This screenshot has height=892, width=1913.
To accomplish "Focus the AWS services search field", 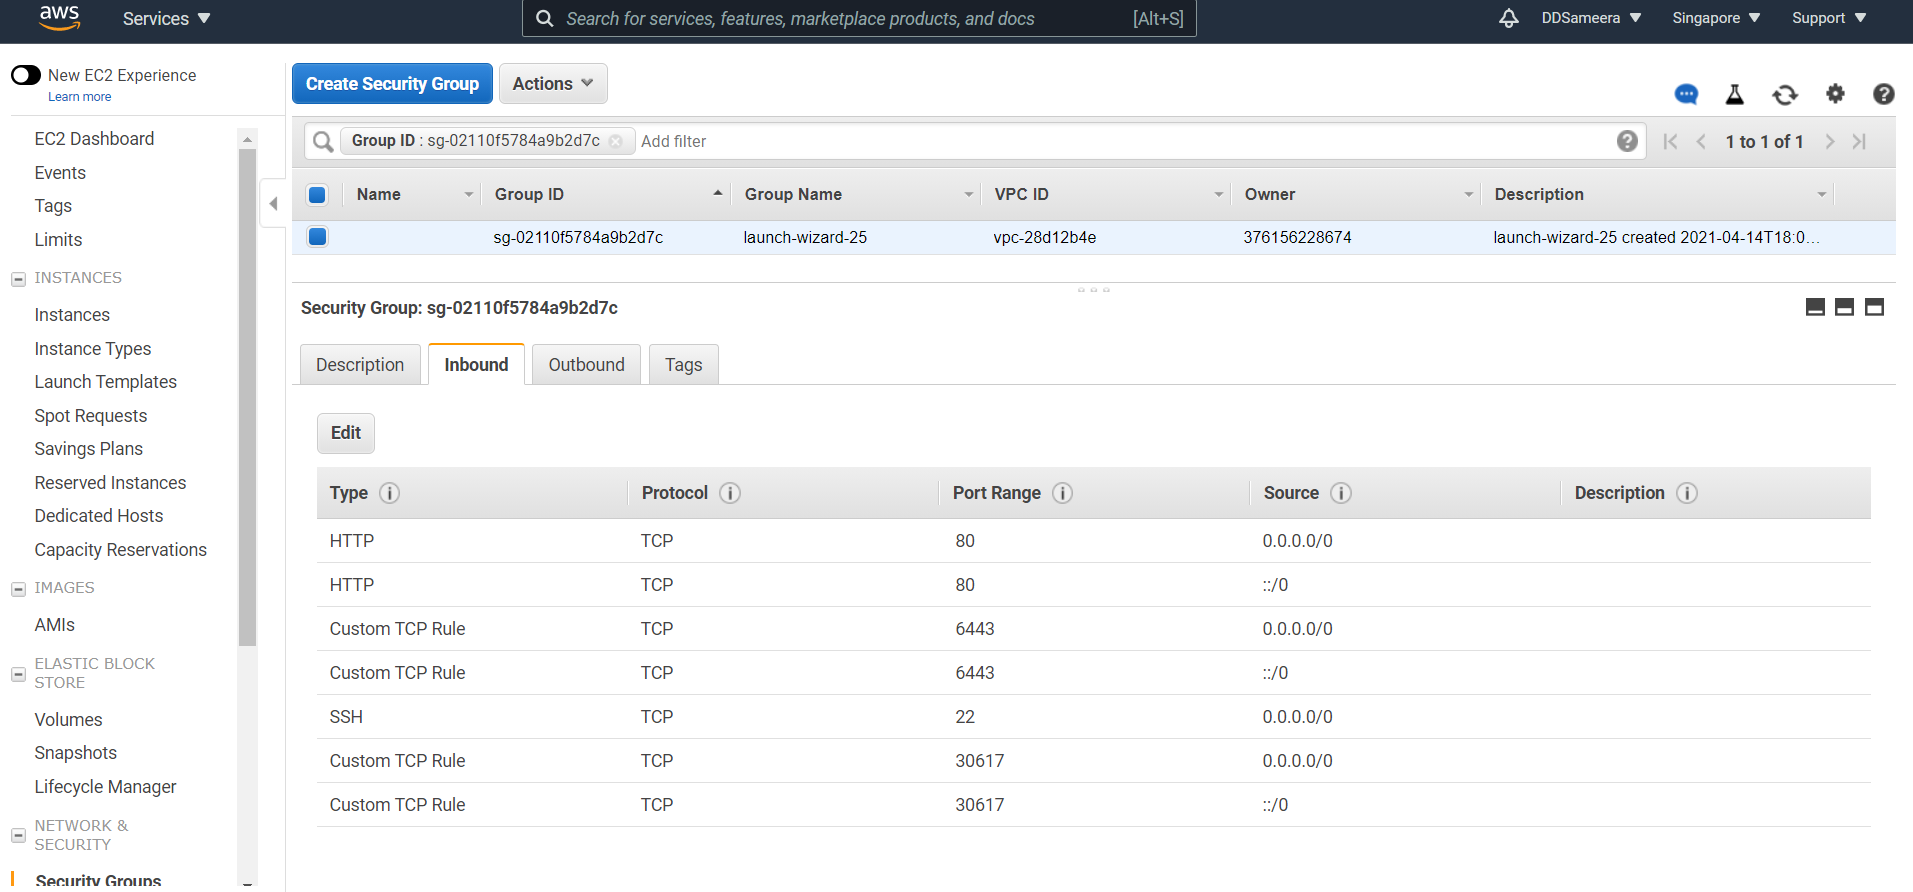I will [x=859, y=18].
